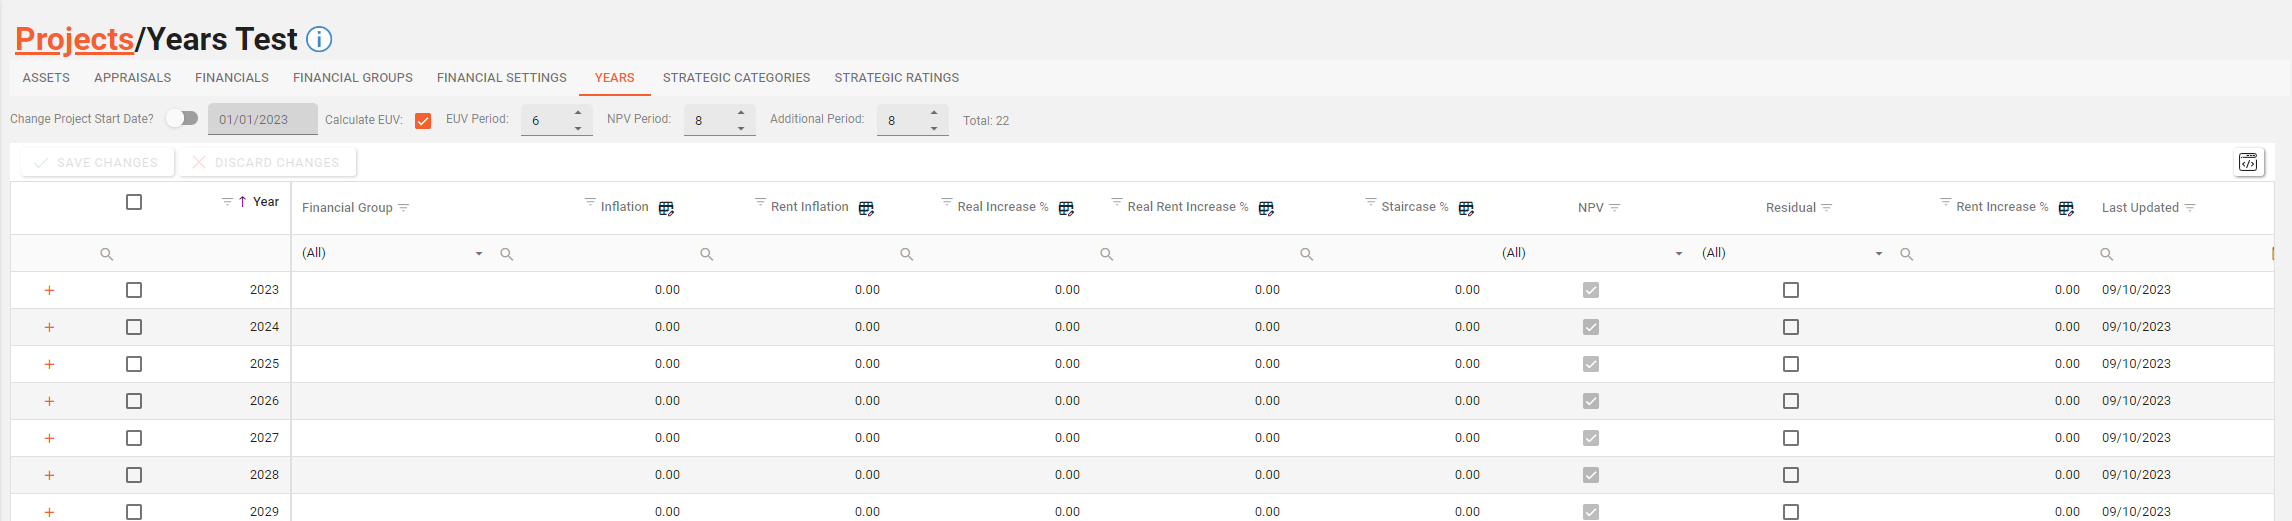This screenshot has width=2292, height=521.
Task: Toggle the Change Project Start Date switch
Action: (x=182, y=118)
